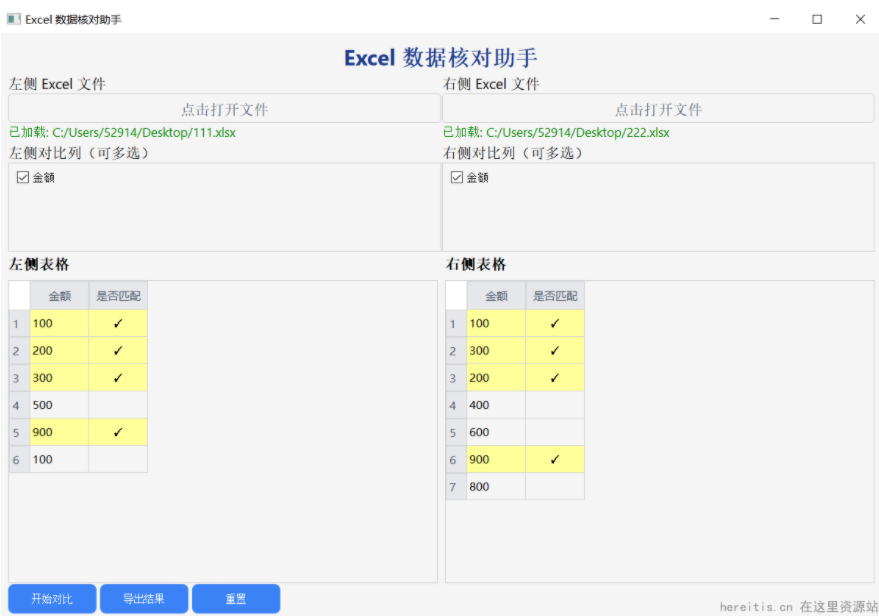Select right table cell with value 400
The image size is (879, 616).
pos(496,405)
